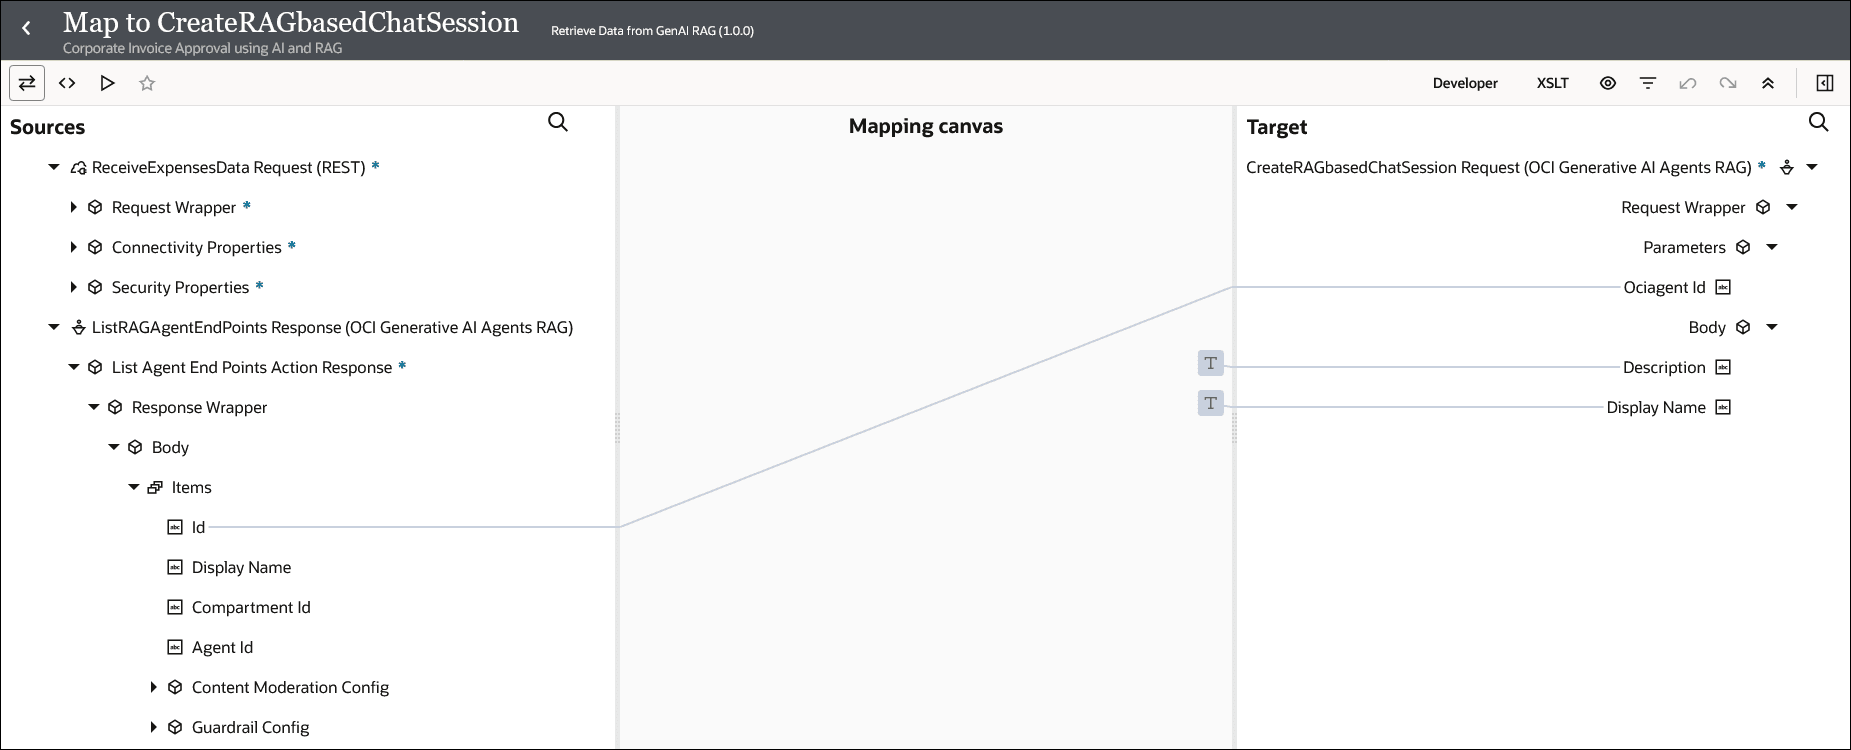The image size is (1851, 750).
Task: Search in the Target panel
Action: pos(1818,122)
